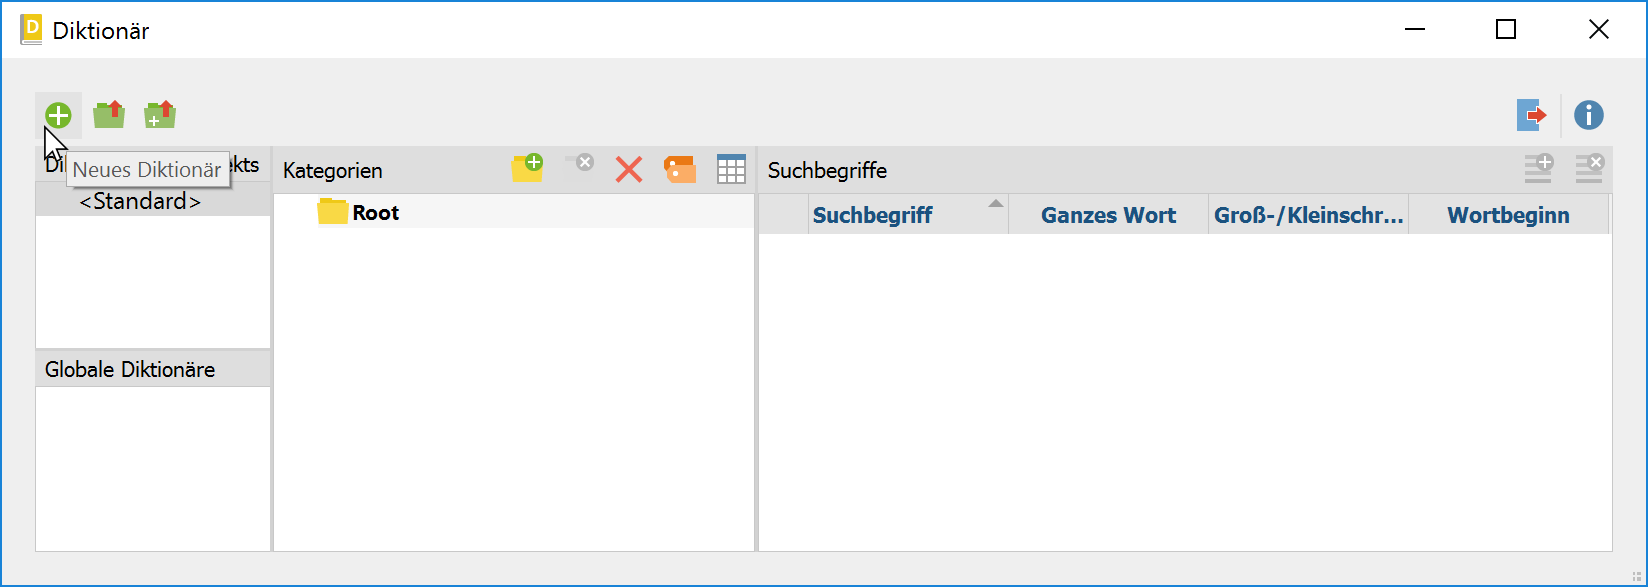Click the exit door icon with red arrow

click(1532, 115)
